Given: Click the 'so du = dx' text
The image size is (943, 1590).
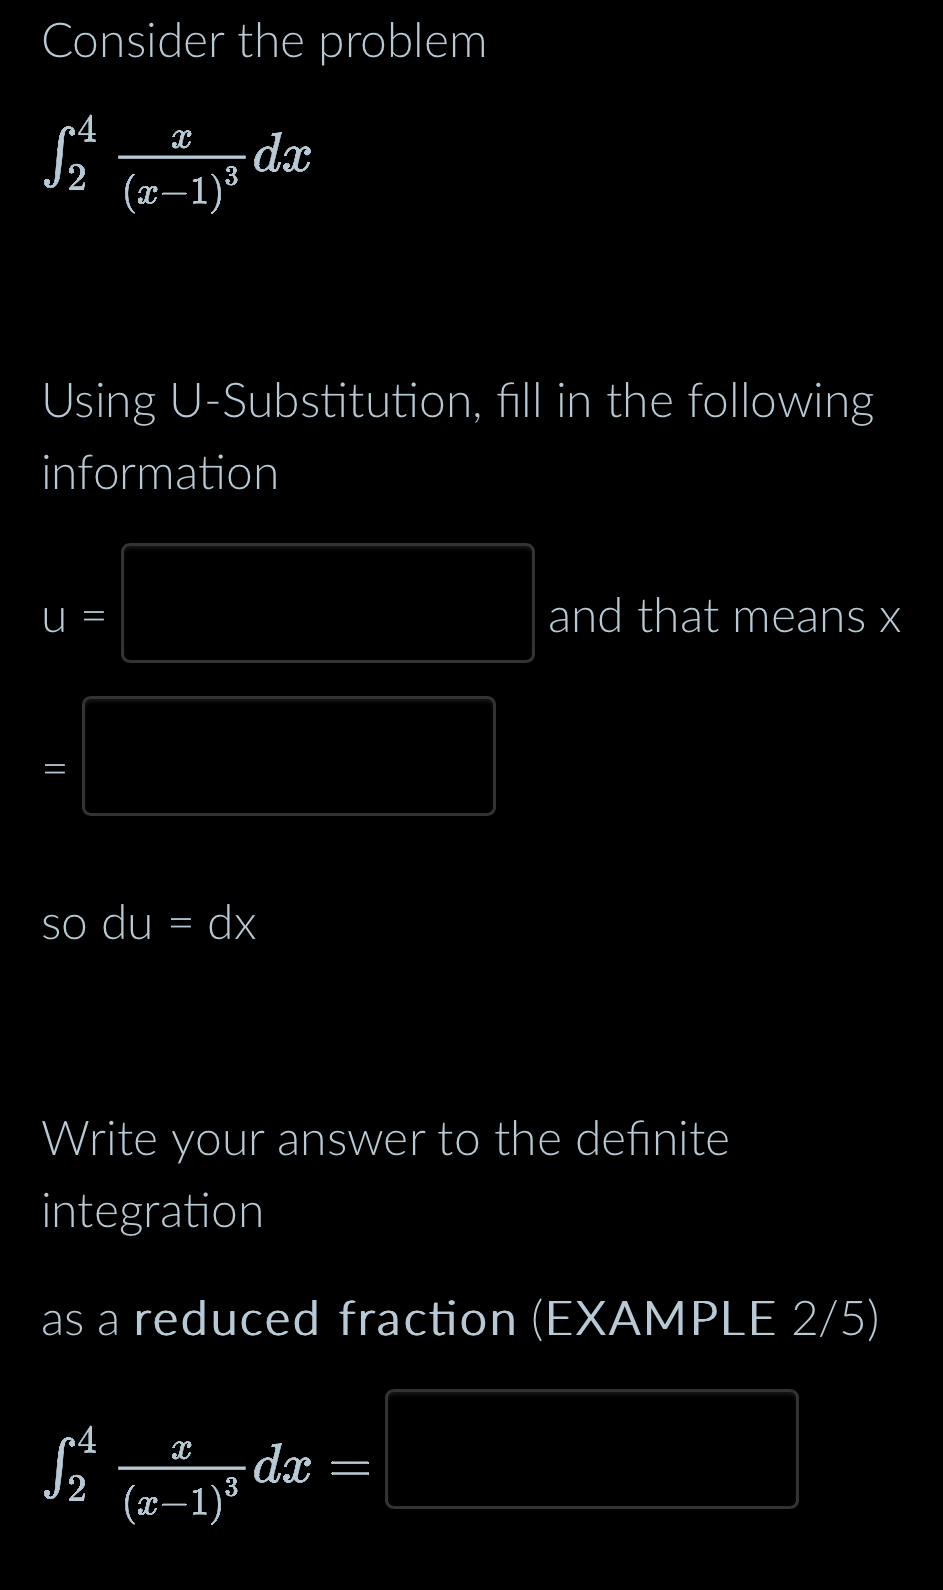Looking at the screenshot, I should click(148, 923).
